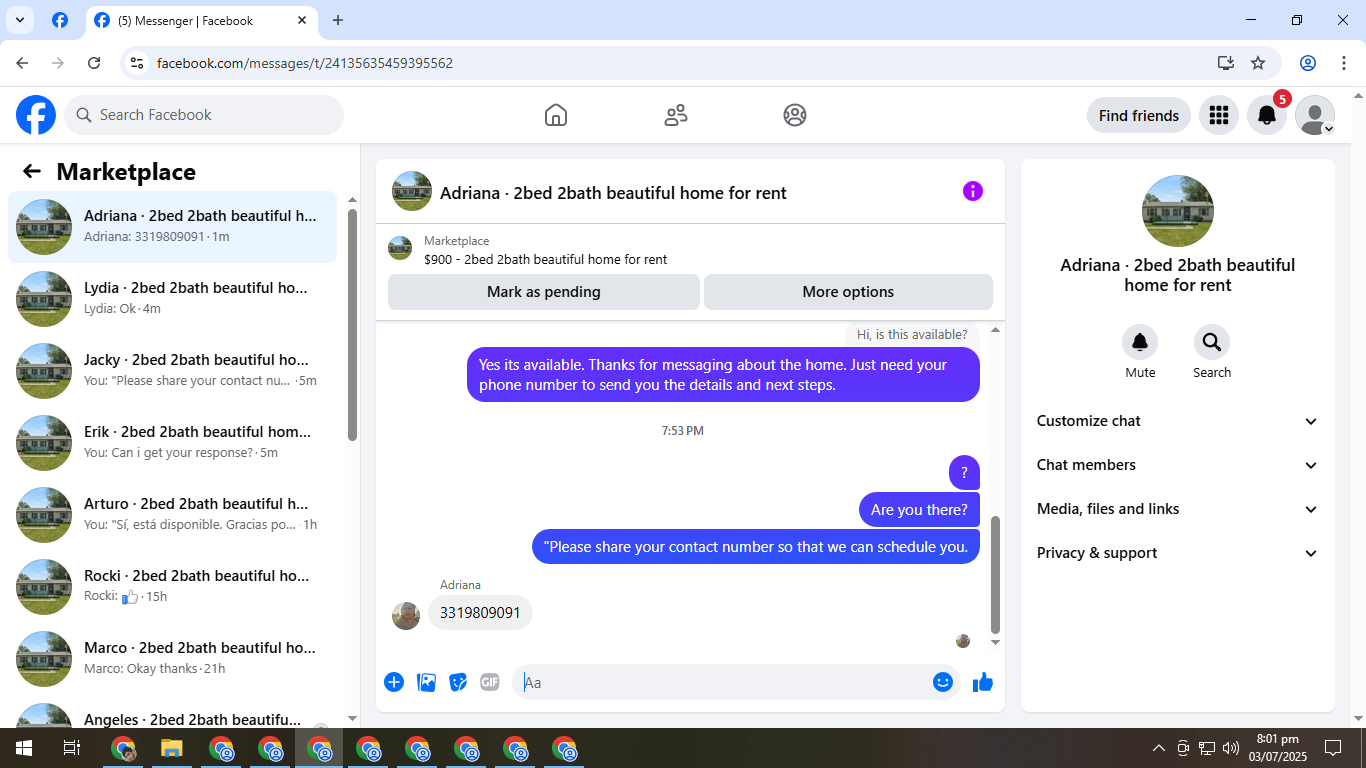Viewport: 1366px width, 768px height.
Task: Expand Privacy & support section
Action: coord(1178,553)
